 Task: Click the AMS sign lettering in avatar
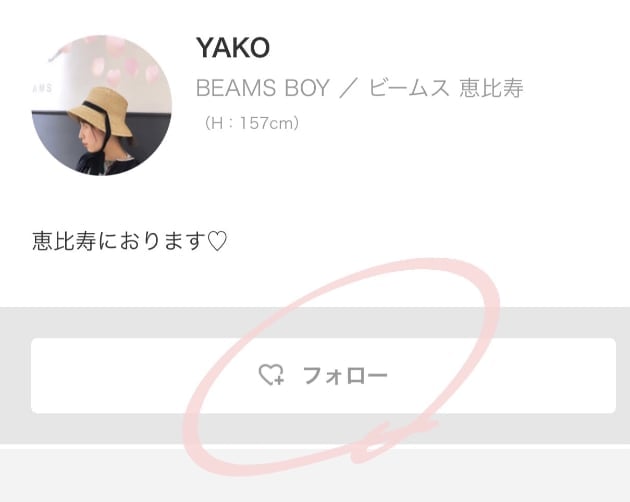(x=43, y=88)
